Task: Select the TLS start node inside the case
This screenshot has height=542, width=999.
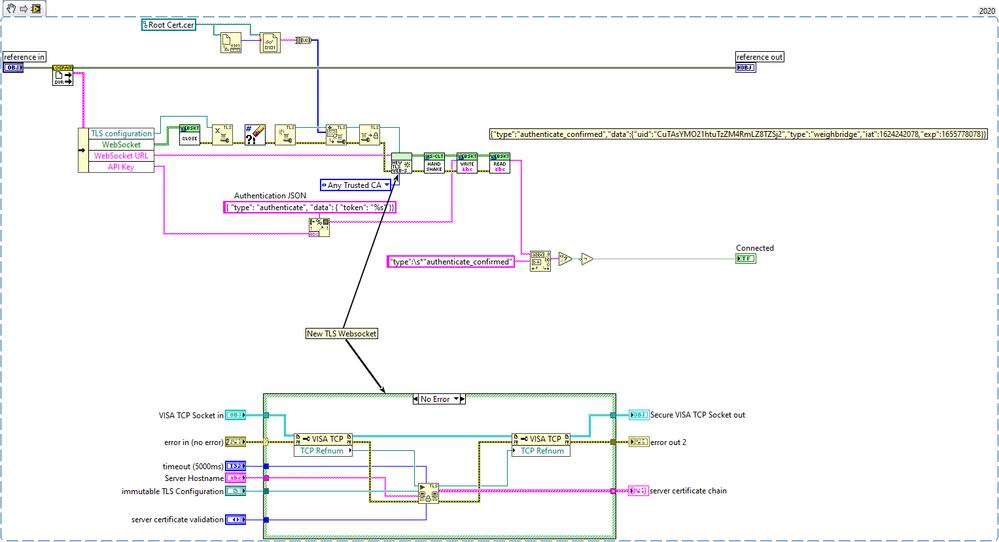Action: pos(429,494)
